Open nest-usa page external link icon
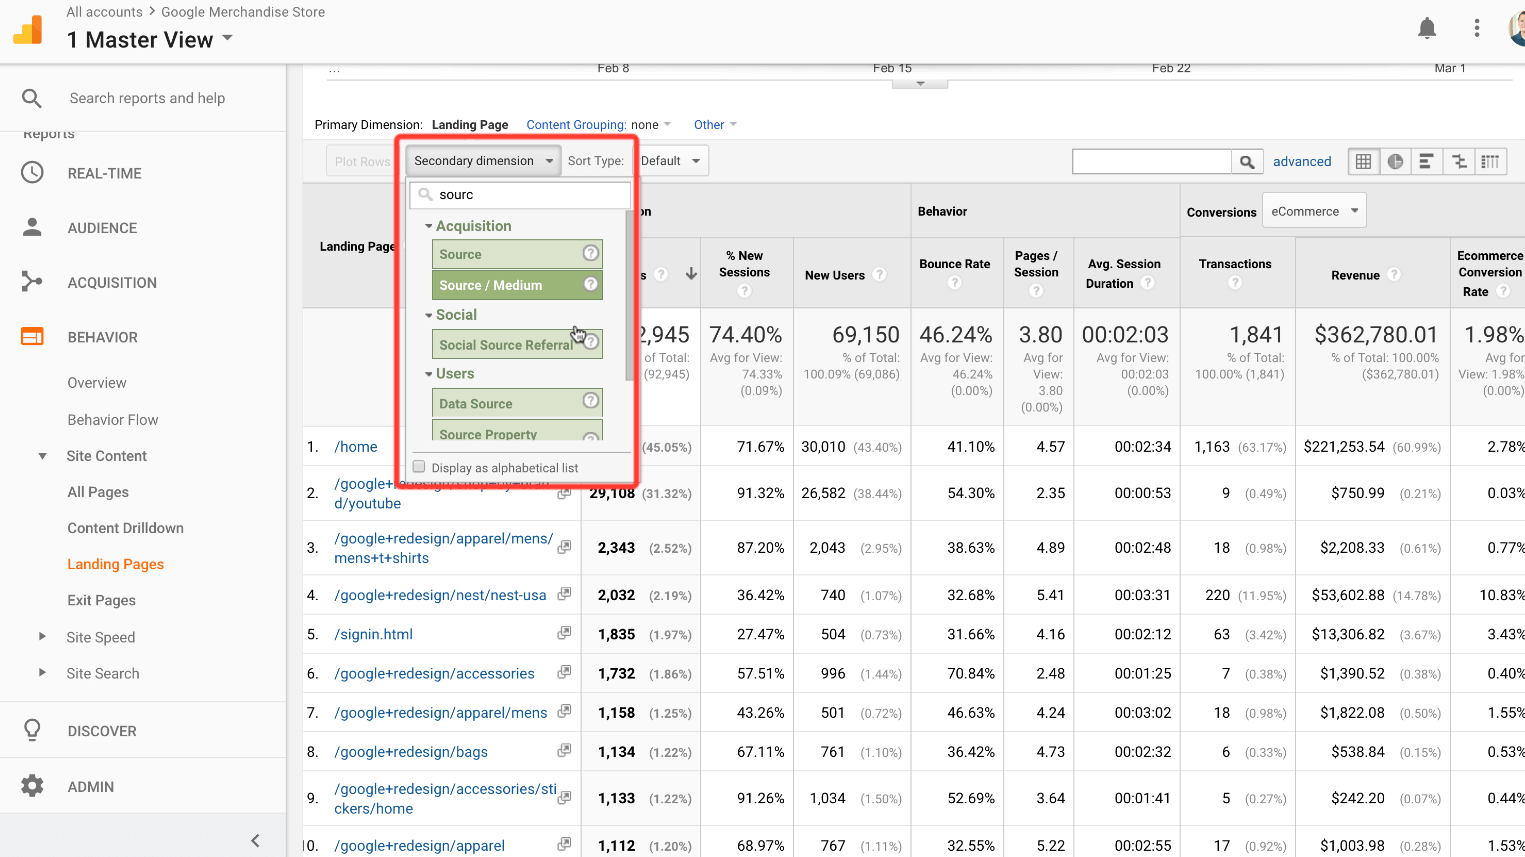The height and width of the screenshot is (857, 1525). [x=564, y=594]
